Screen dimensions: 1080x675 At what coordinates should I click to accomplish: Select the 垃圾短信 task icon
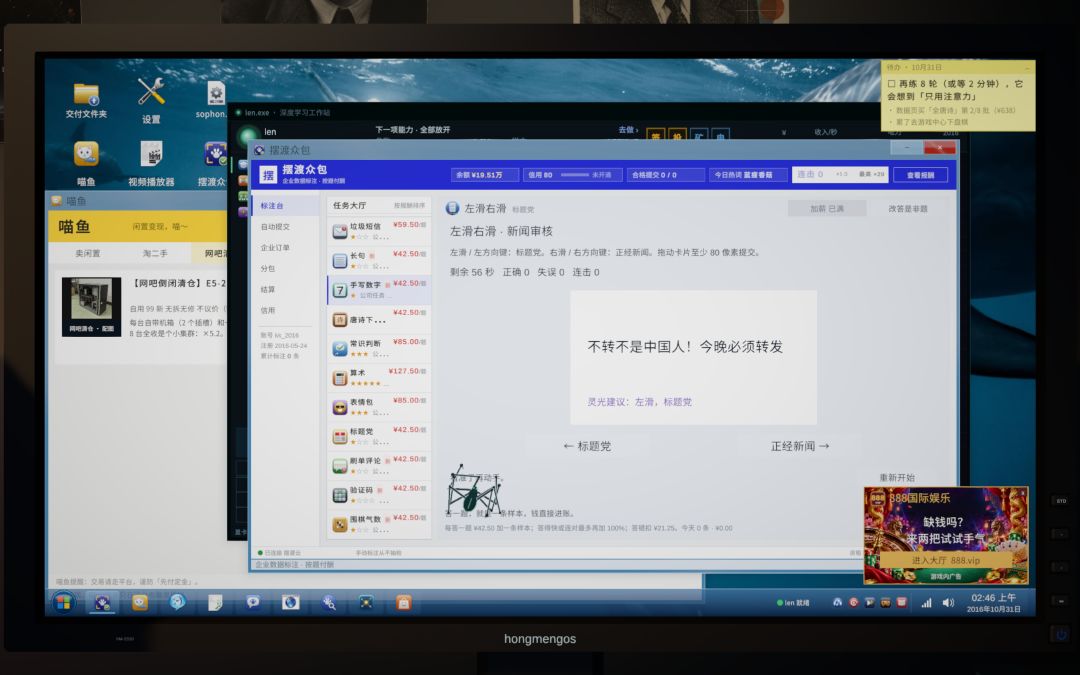tap(340, 231)
